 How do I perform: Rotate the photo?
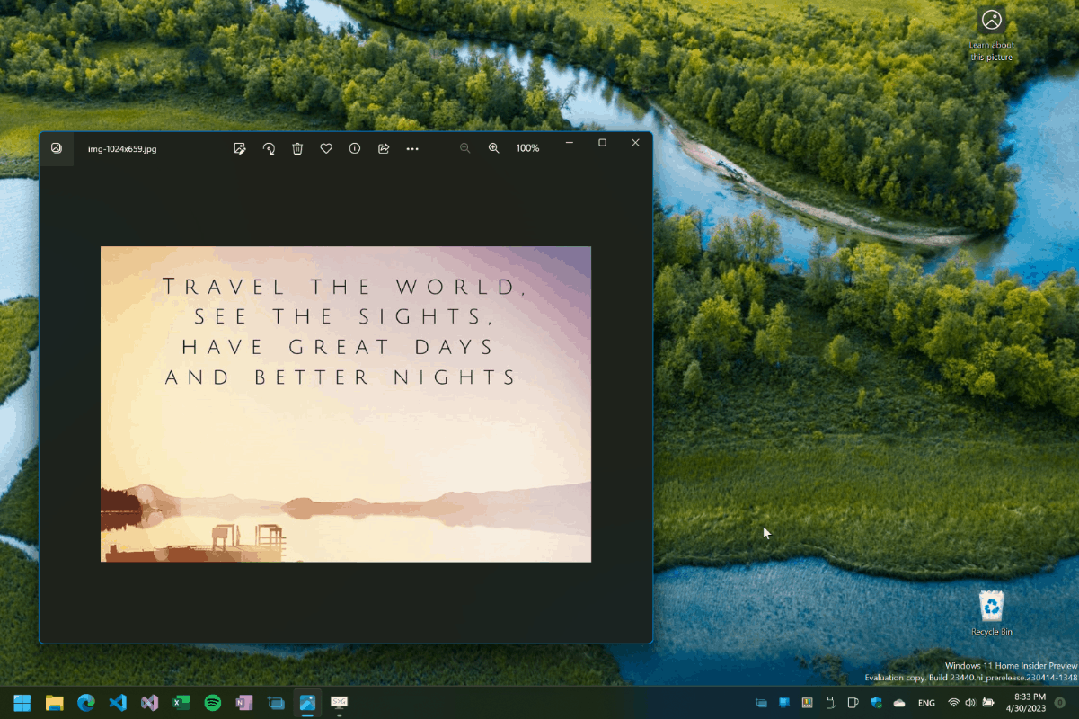[x=268, y=148]
